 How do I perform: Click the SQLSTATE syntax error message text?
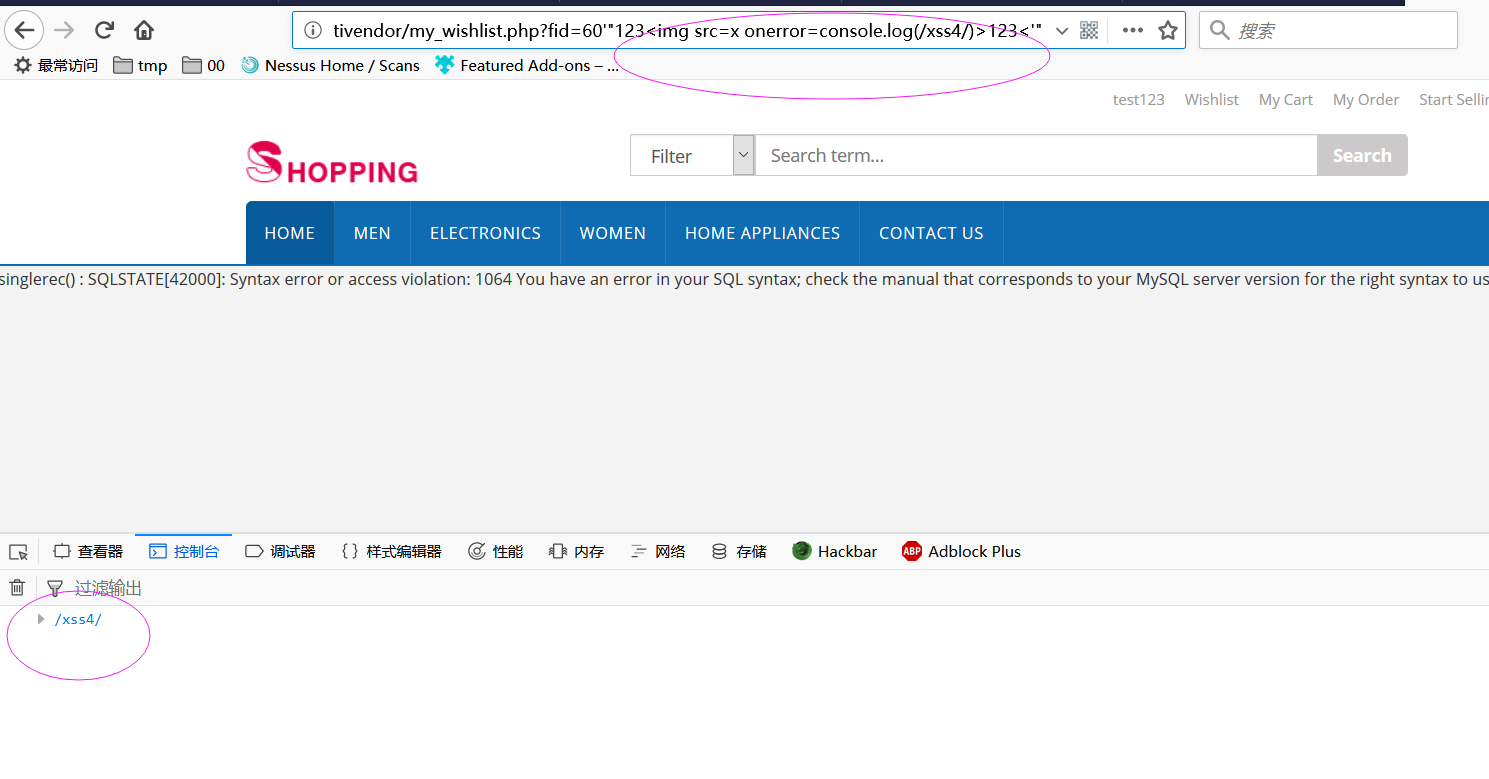coord(744,280)
